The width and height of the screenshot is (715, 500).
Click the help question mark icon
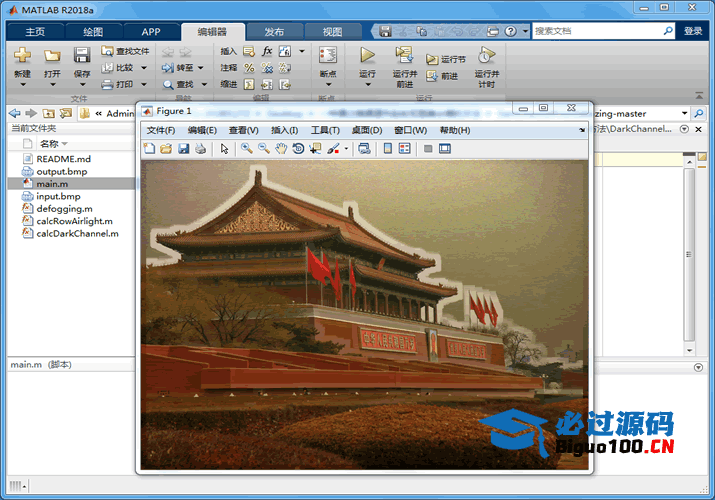pos(511,31)
